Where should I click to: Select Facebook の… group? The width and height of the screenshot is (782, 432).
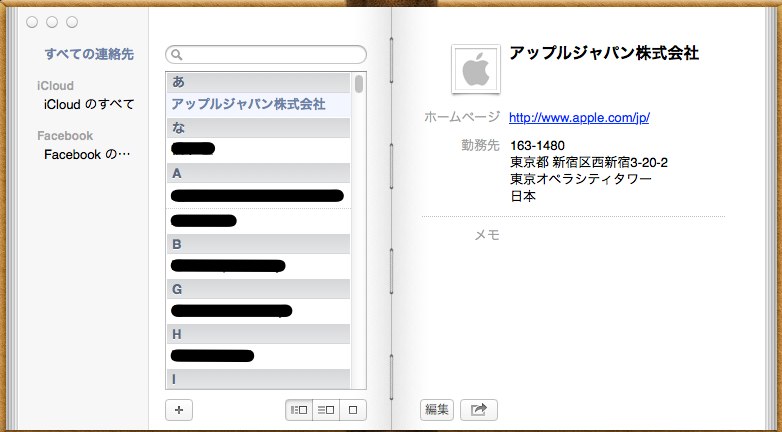coord(87,154)
